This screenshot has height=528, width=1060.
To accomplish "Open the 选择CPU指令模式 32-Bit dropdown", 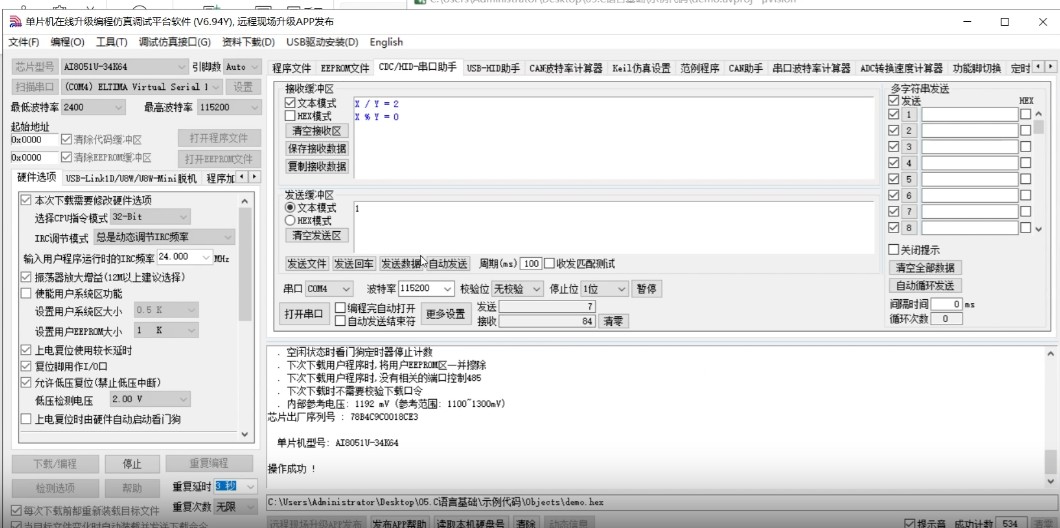I will coord(150,217).
